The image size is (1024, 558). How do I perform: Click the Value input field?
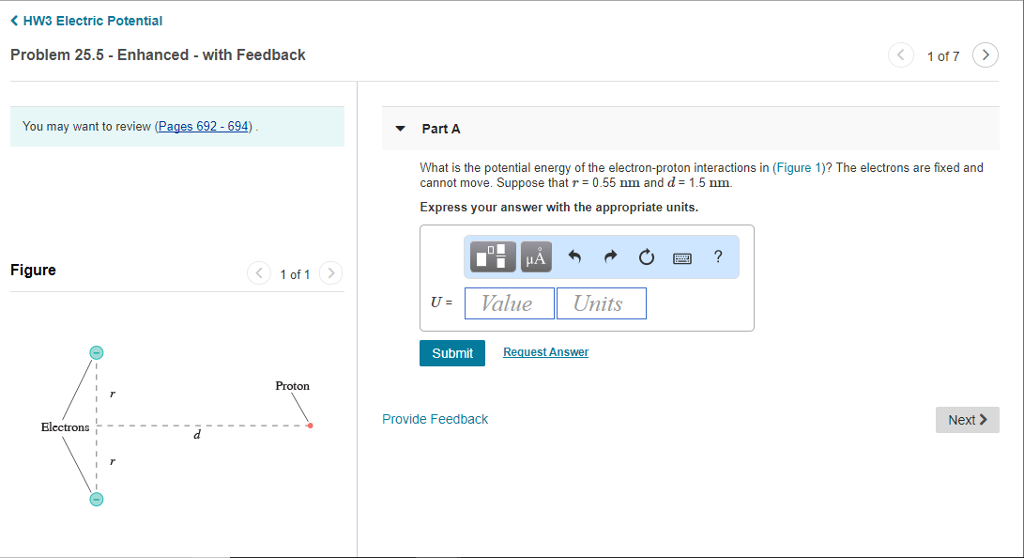(509, 303)
